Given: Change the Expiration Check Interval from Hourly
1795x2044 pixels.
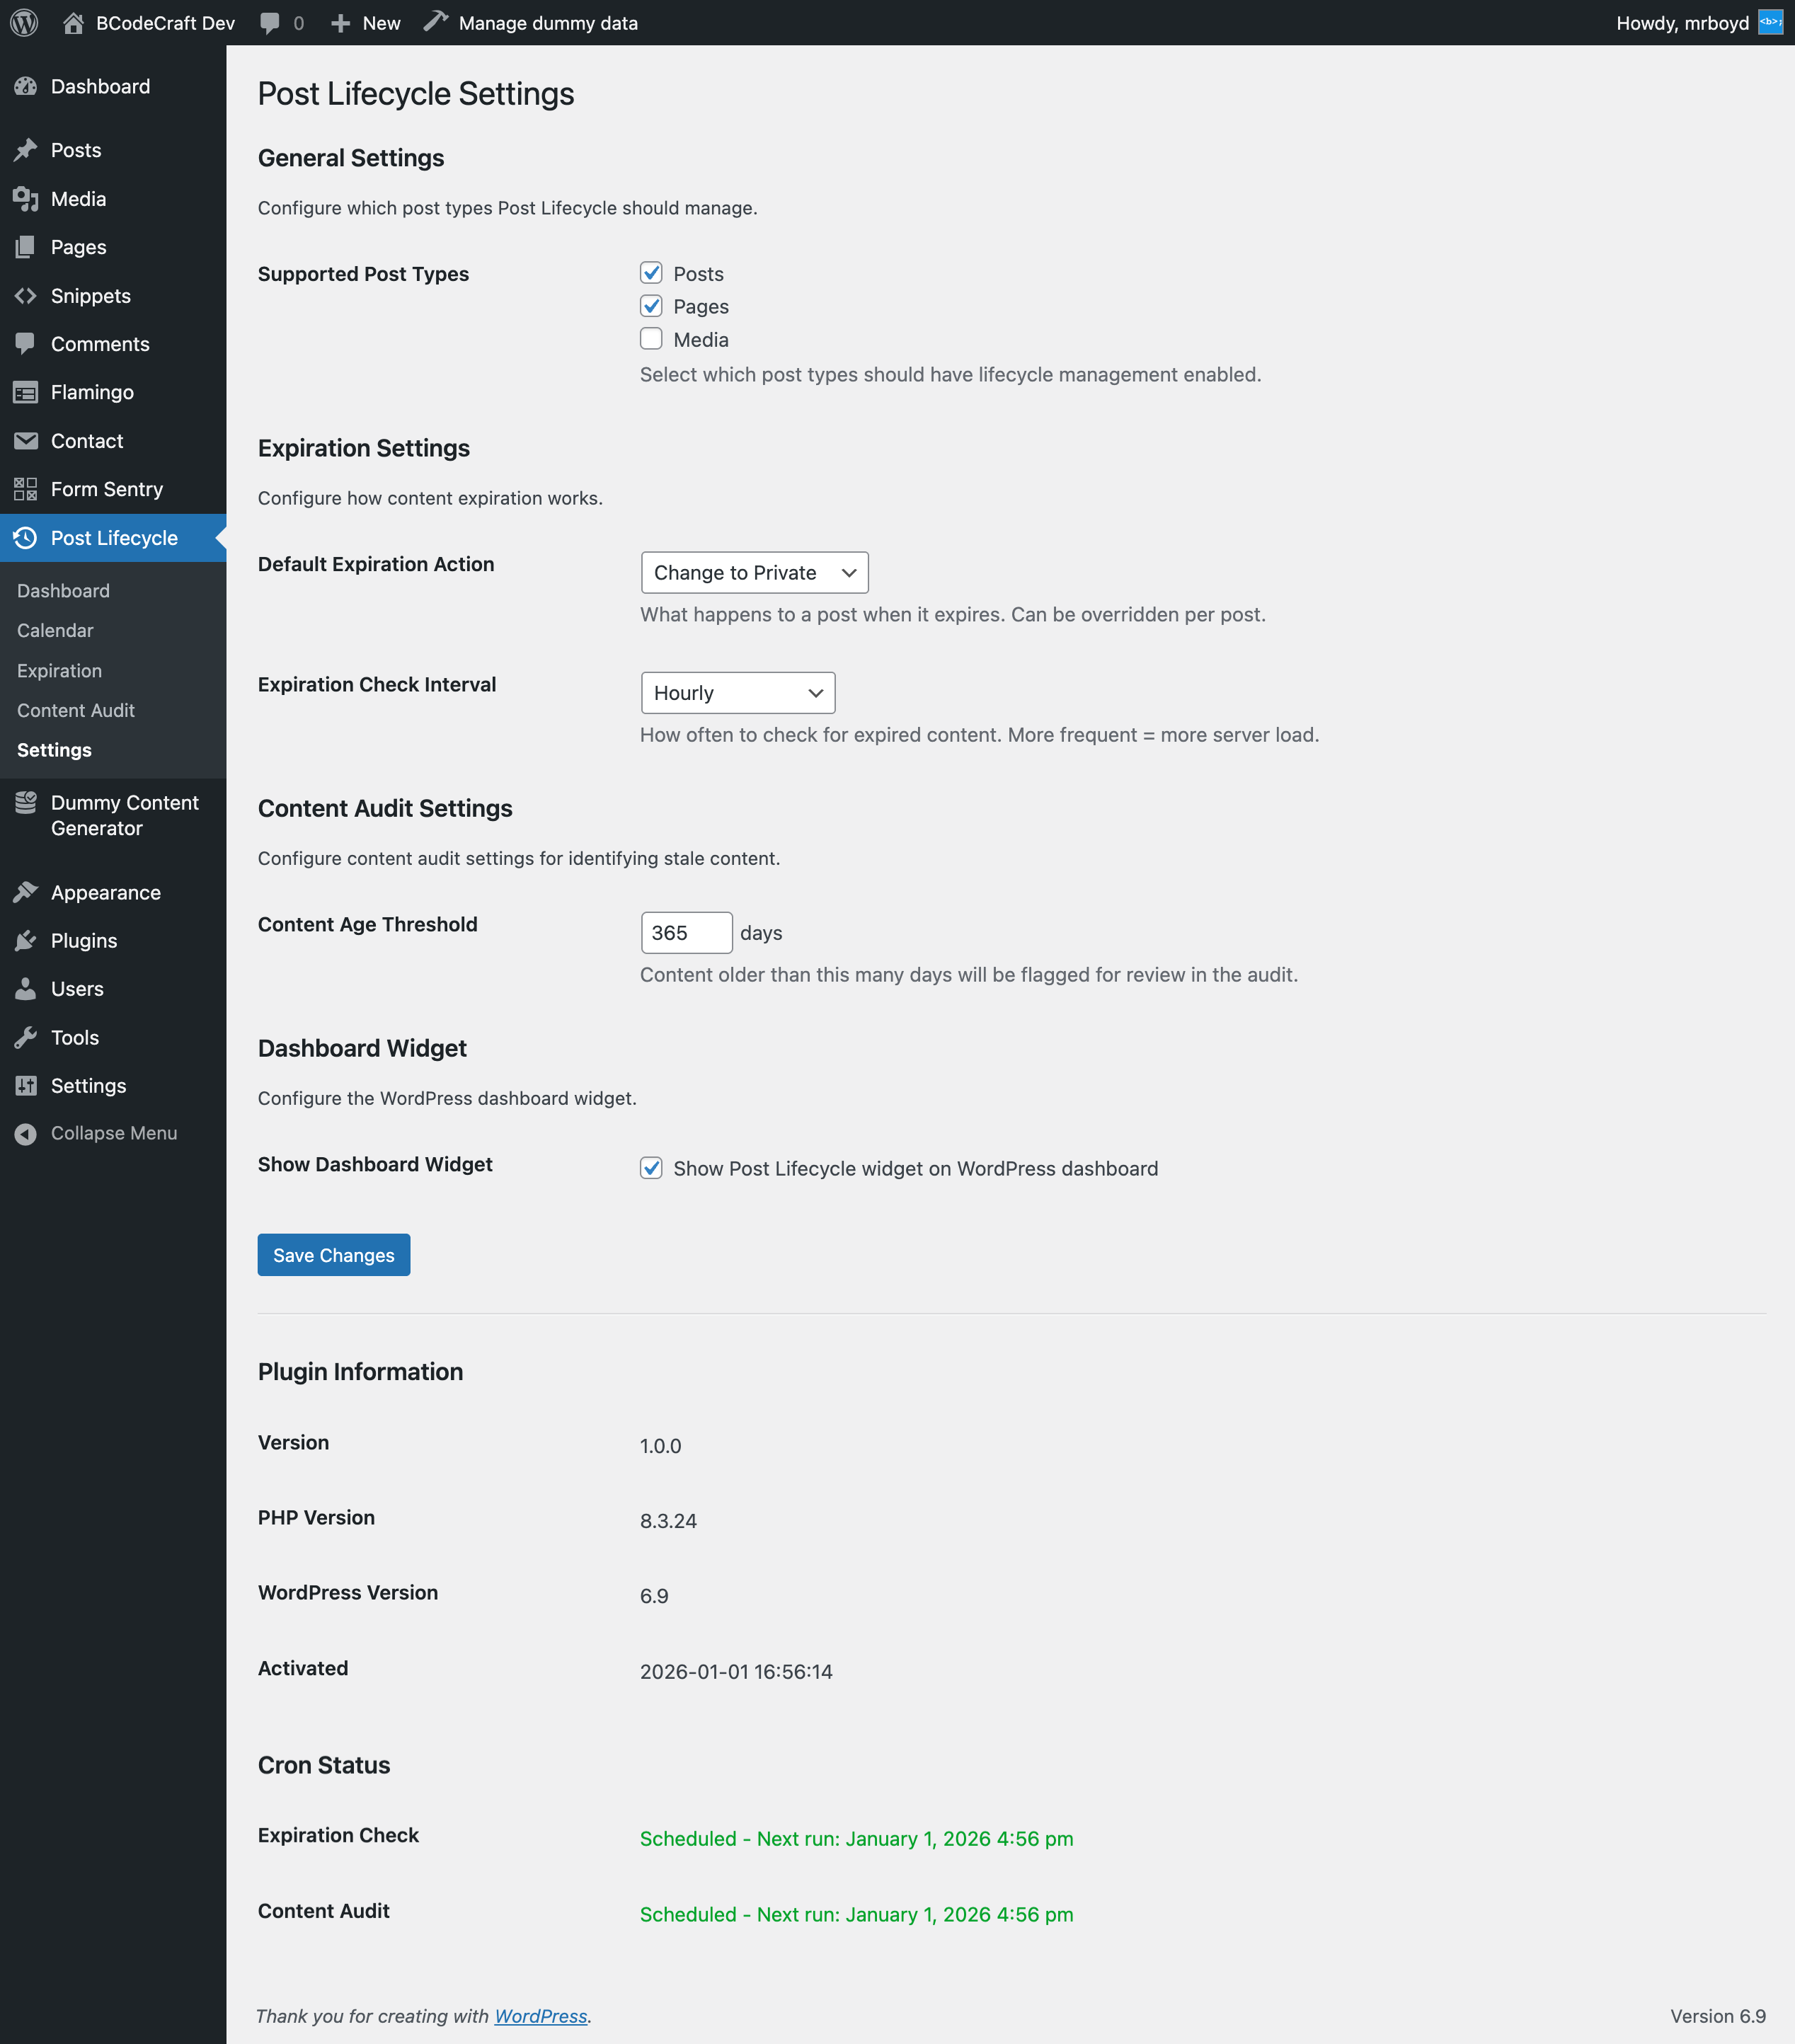Looking at the screenshot, I should point(737,692).
